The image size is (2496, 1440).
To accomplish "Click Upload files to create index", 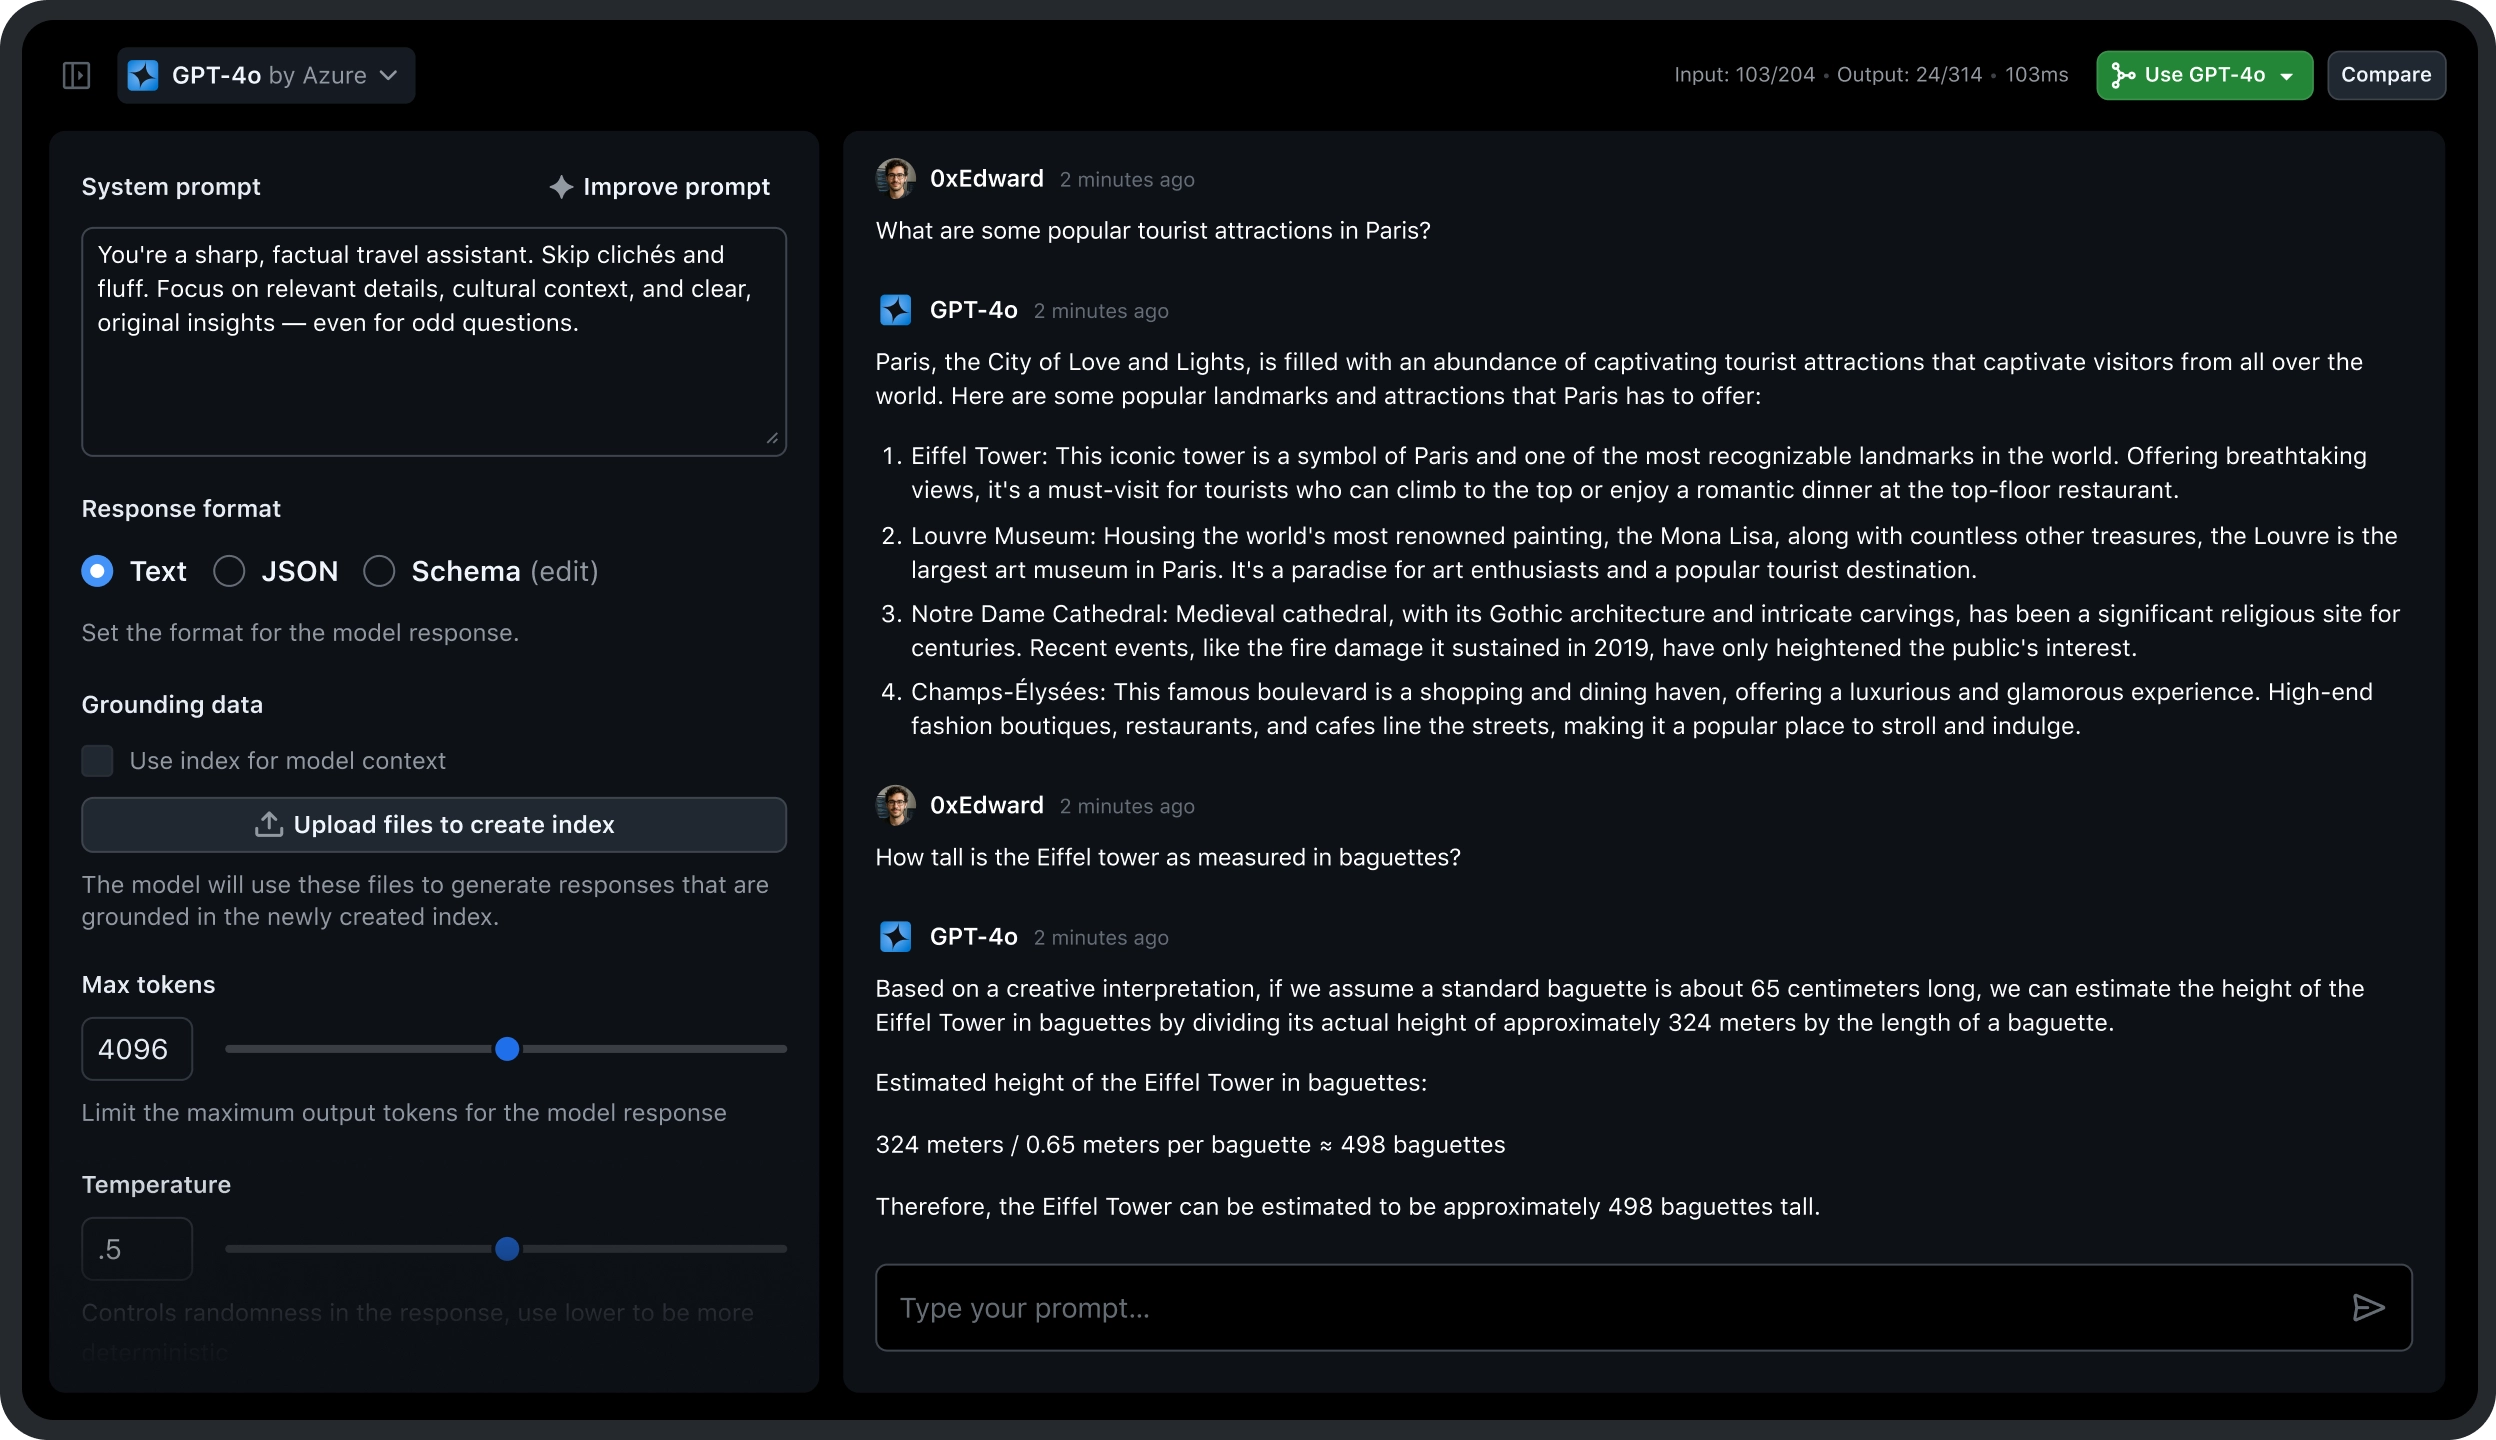I will coord(434,824).
